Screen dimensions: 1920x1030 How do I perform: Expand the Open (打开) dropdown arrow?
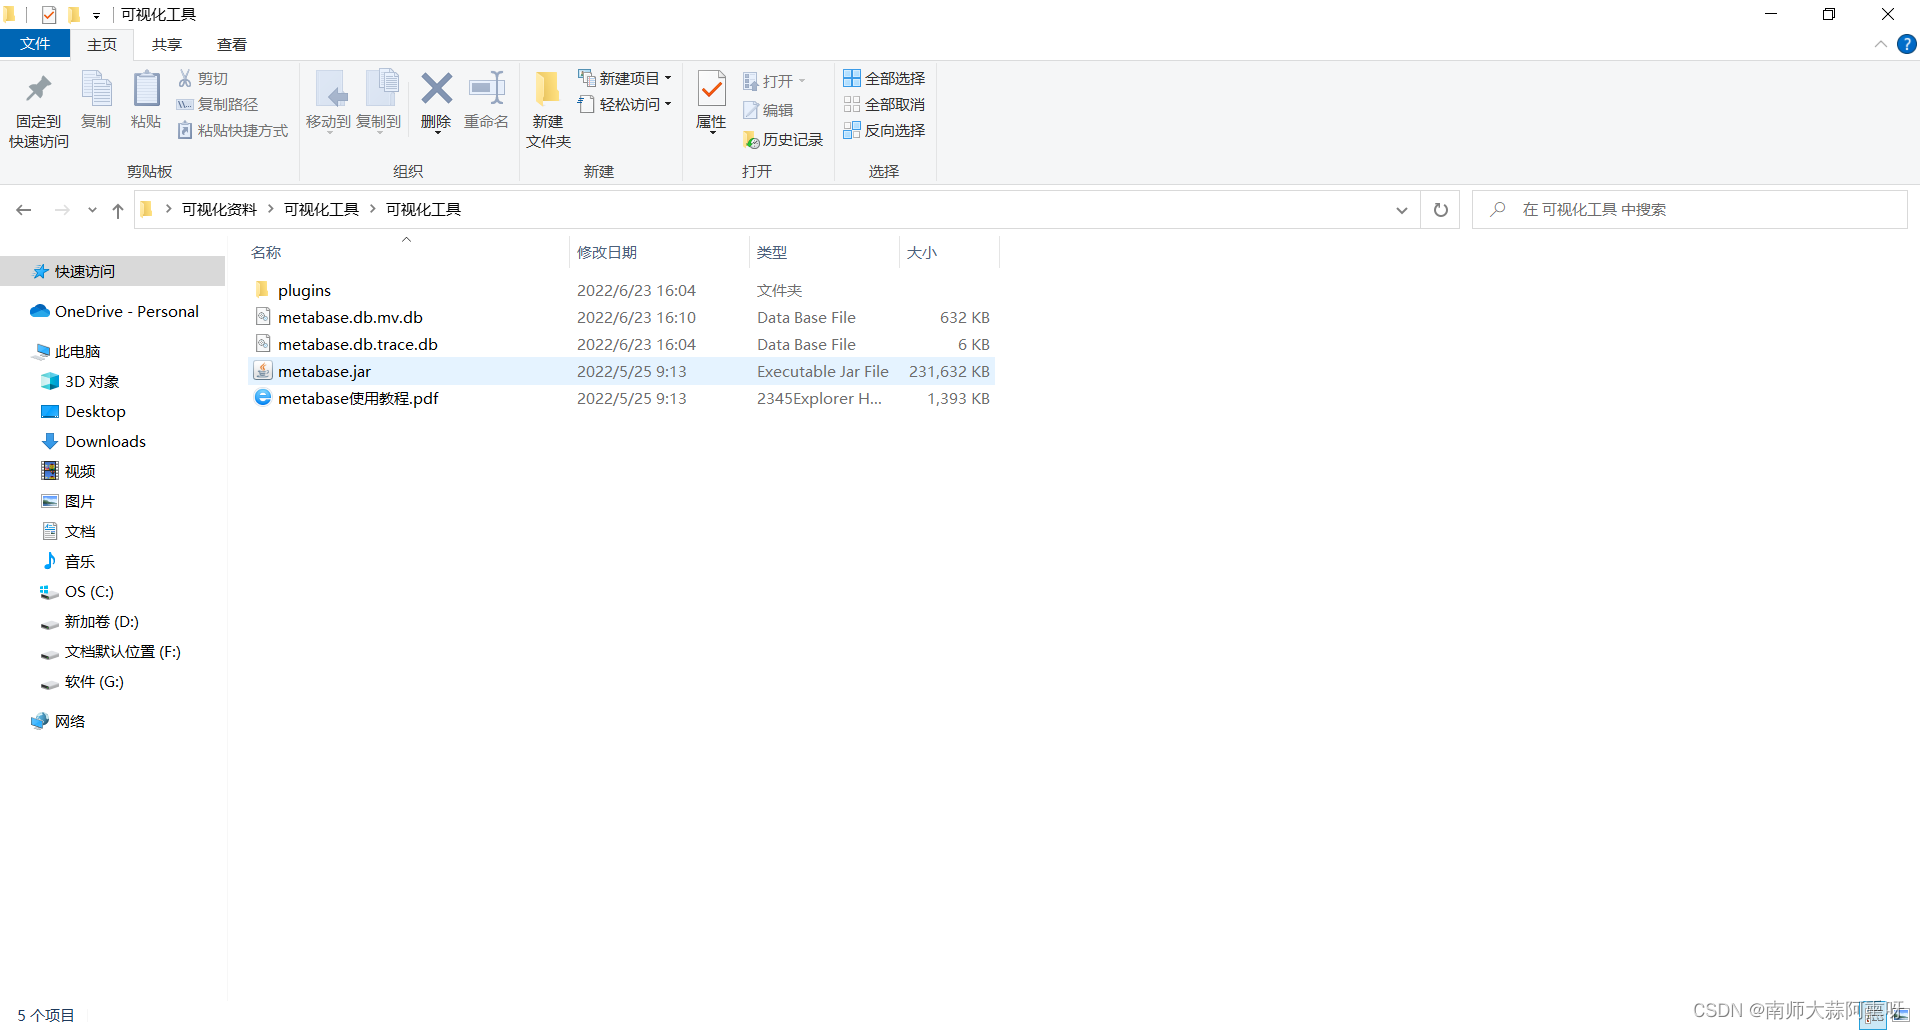click(x=802, y=81)
